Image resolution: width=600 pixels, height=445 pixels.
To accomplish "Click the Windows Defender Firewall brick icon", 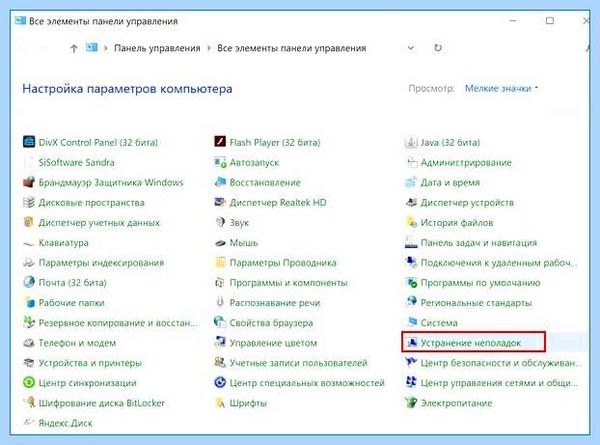I will tap(29, 182).
